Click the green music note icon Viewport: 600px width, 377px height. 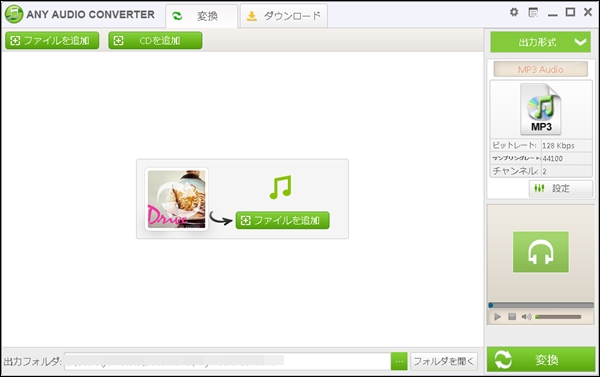280,187
